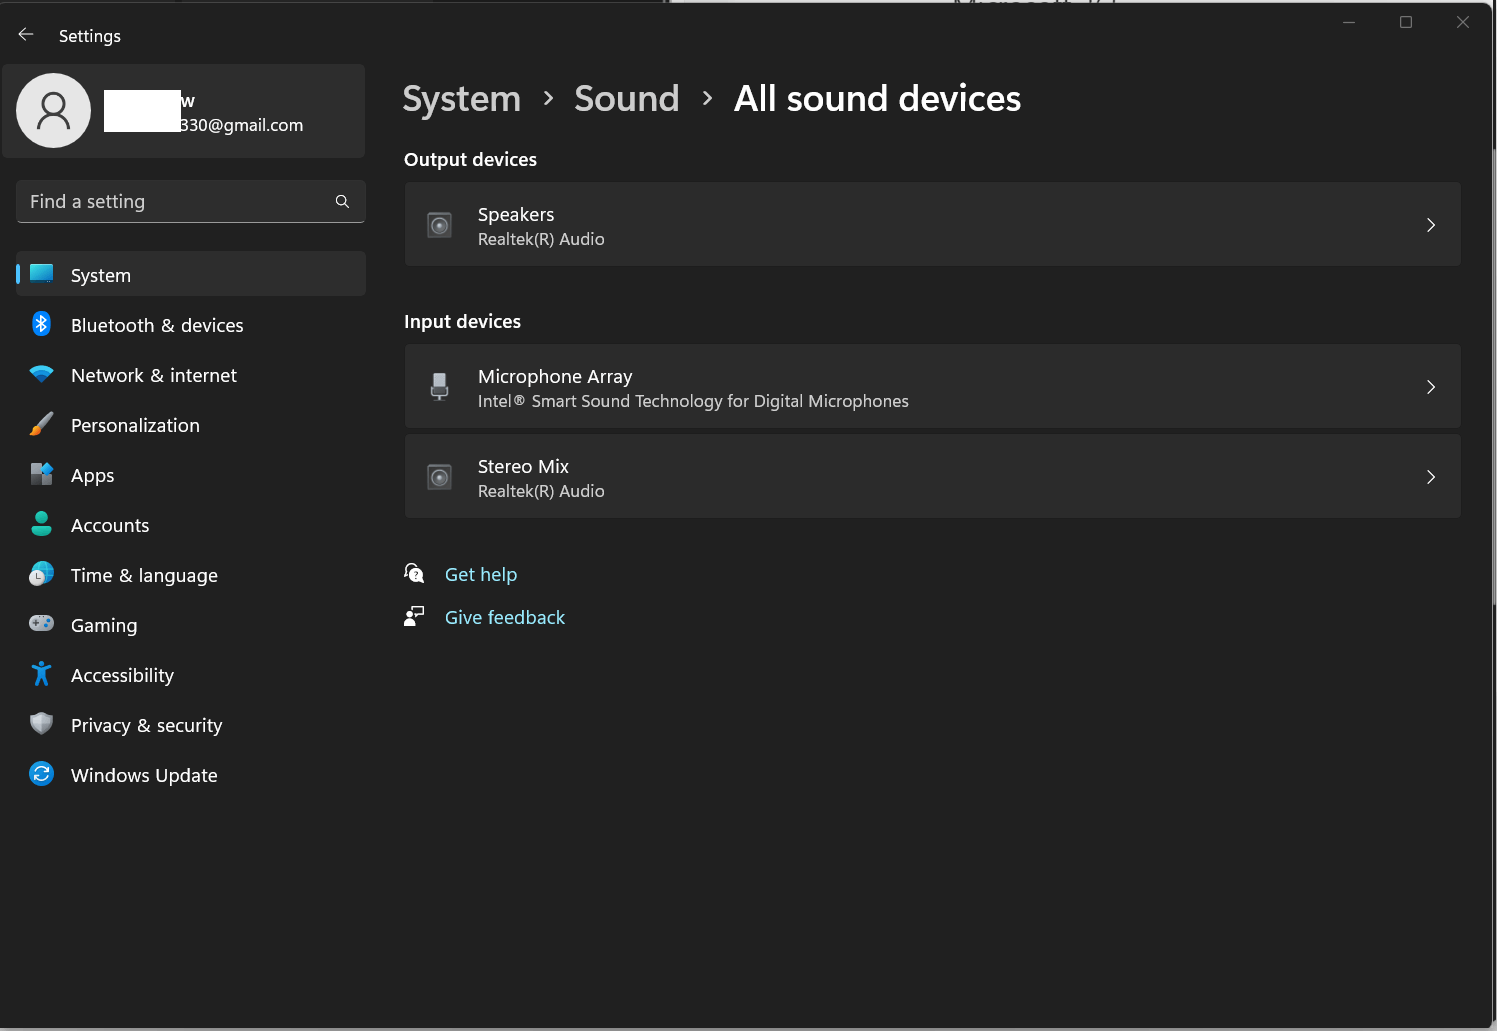Expand Stereo Mix chevron
Screen dimensions: 1497x1031
(1431, 477)
